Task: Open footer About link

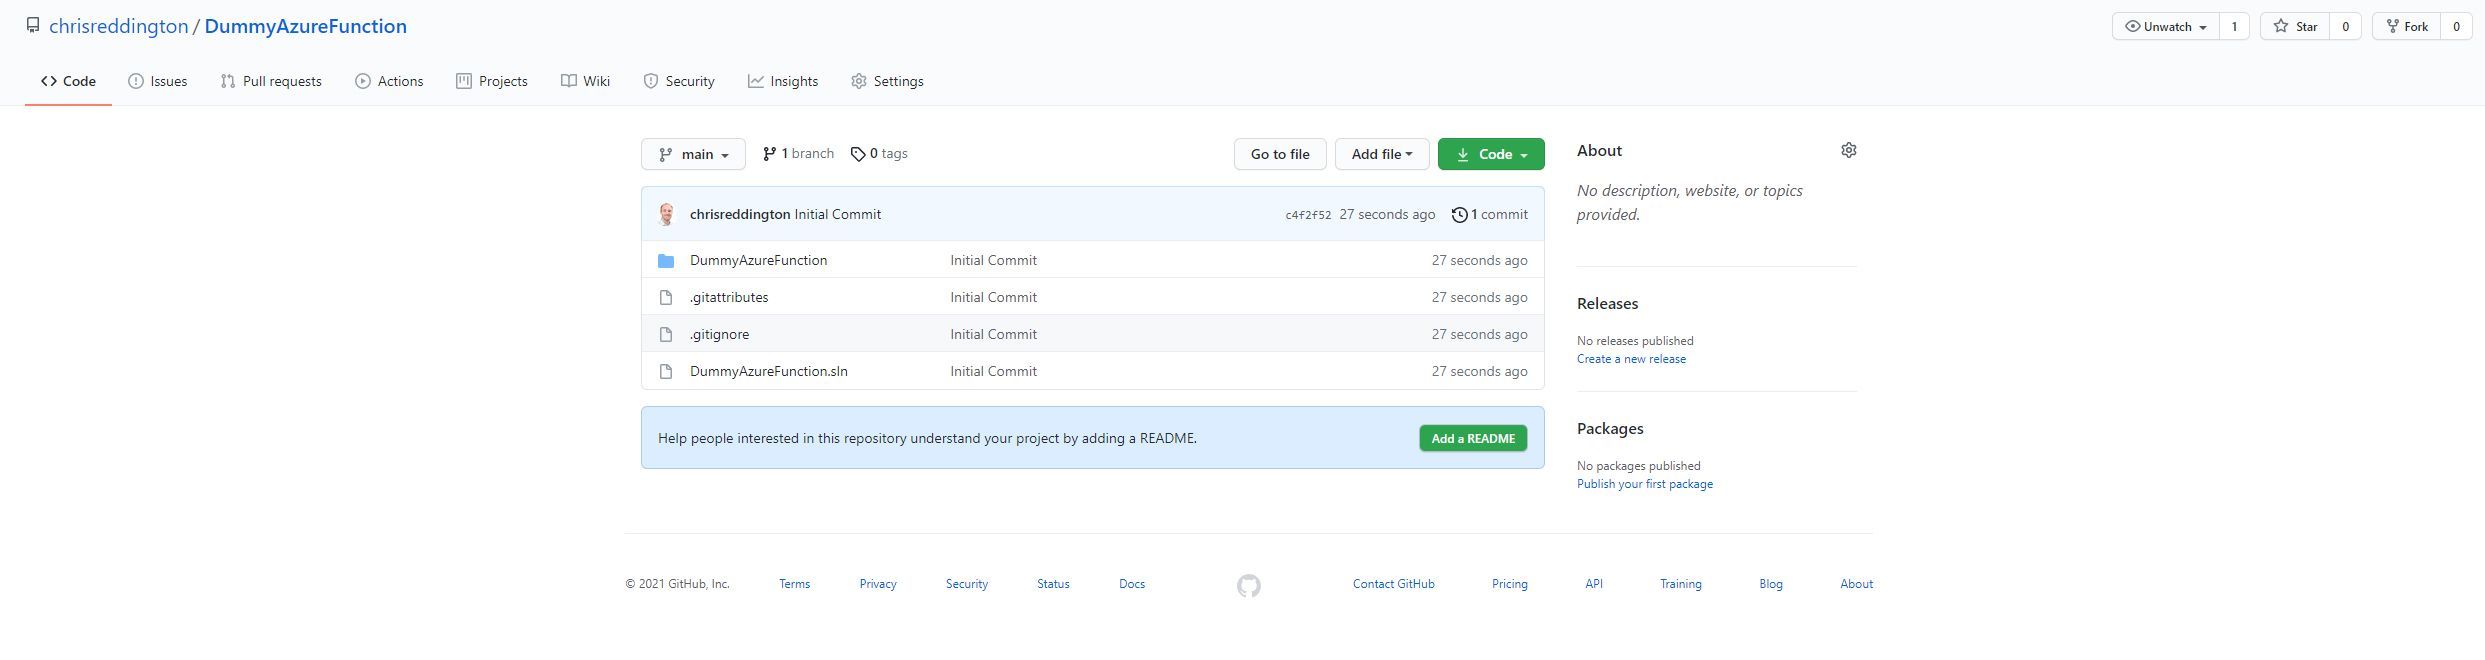Action: [x=1856, y=584]
